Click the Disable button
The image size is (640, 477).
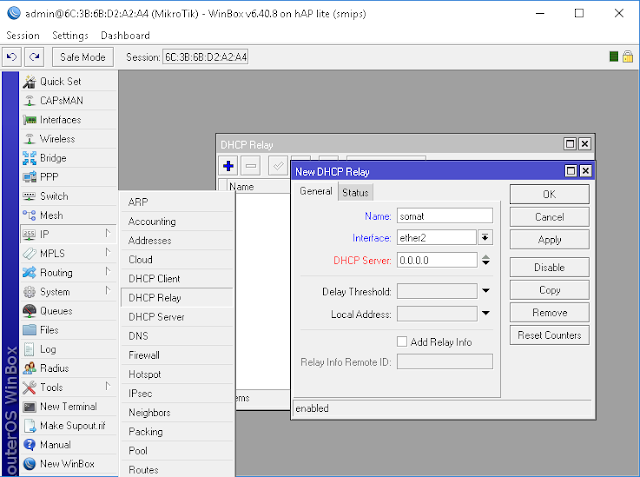pyautogui.click(x=549, y=267)
